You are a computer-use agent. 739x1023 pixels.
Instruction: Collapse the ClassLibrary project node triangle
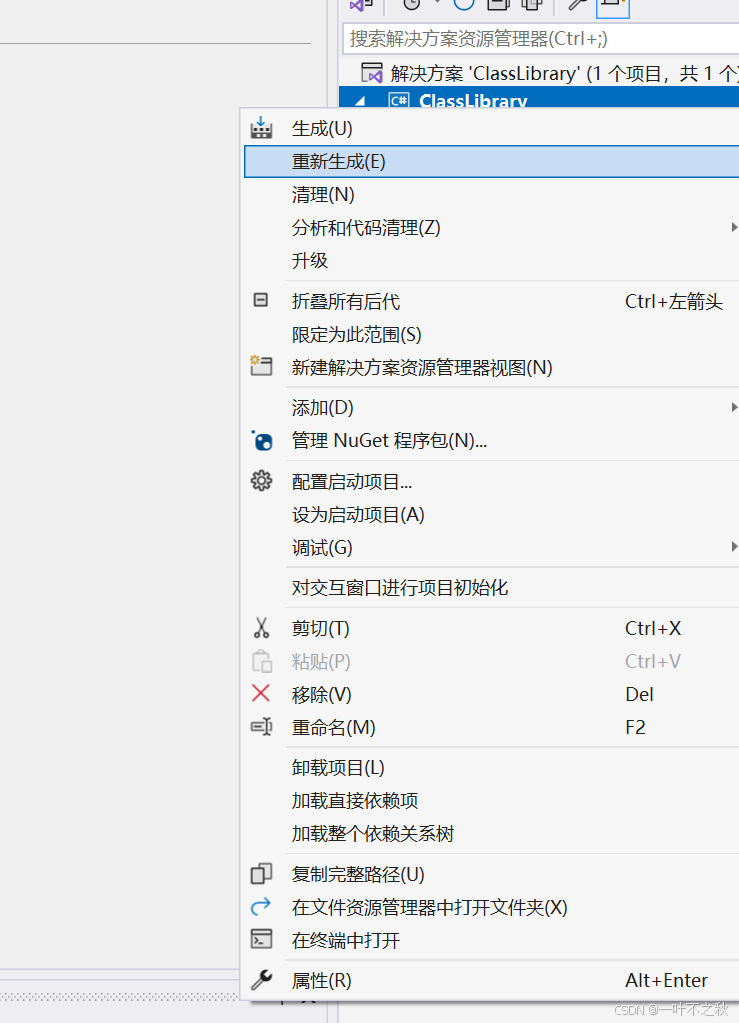click(x=359, y=101)
